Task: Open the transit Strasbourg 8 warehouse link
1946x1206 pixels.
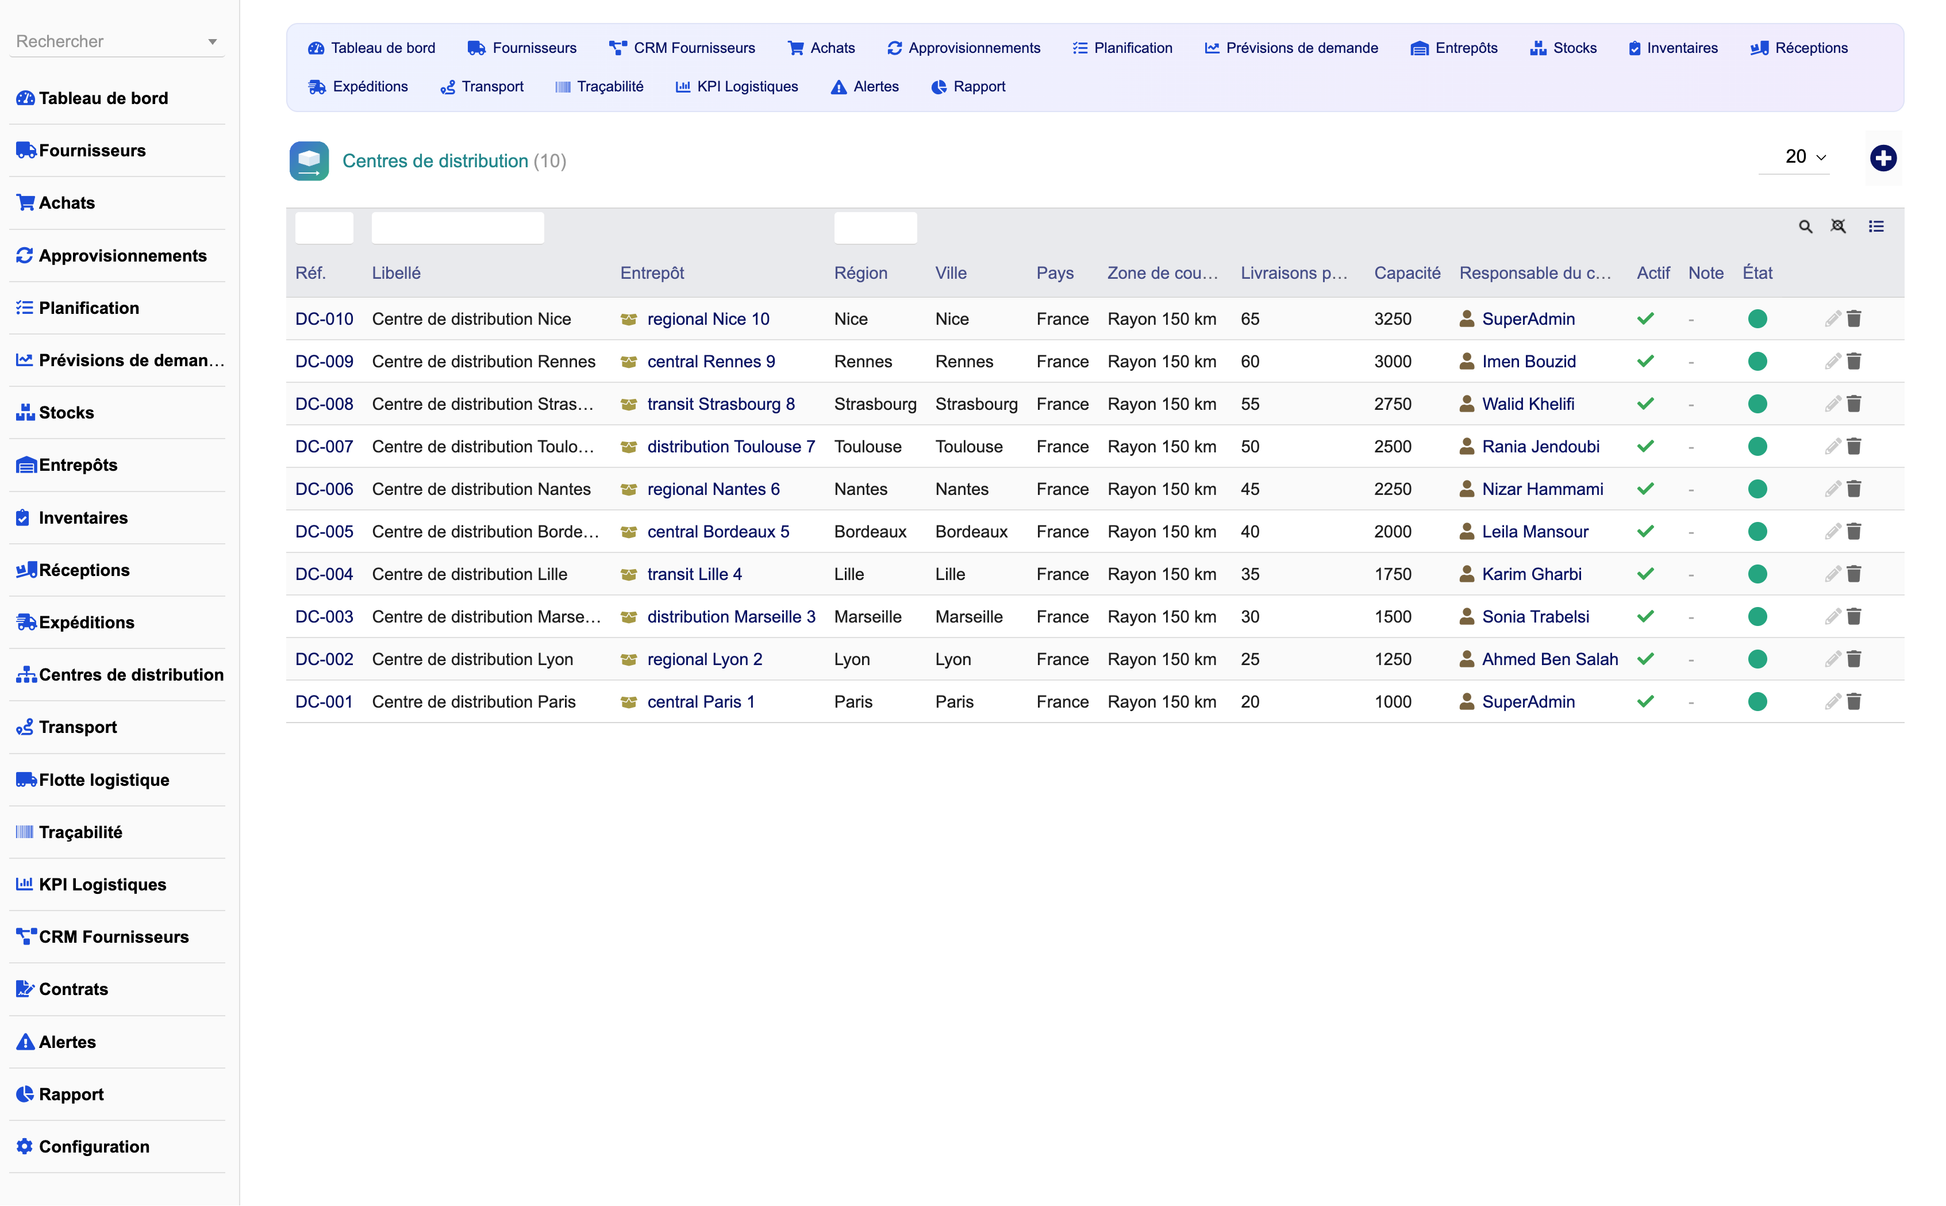Action: (x=721, y=404)
